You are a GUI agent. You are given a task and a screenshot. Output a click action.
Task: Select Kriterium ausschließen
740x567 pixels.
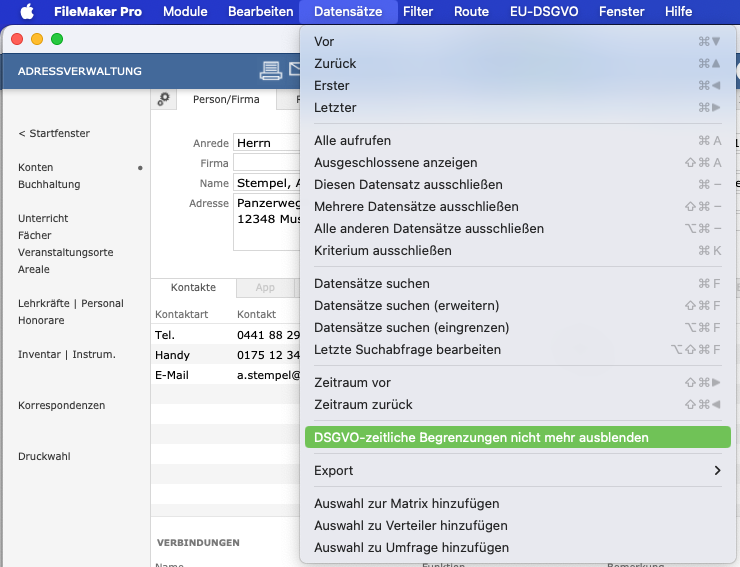tap(518, 251)
